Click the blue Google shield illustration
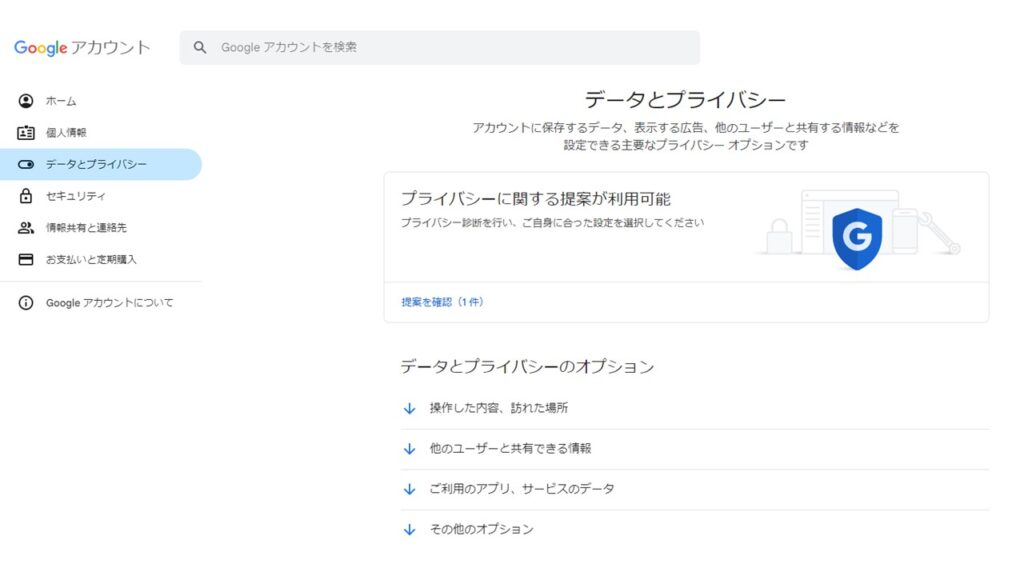Screen dimensions: 1024x576 [x=857, y=238]
